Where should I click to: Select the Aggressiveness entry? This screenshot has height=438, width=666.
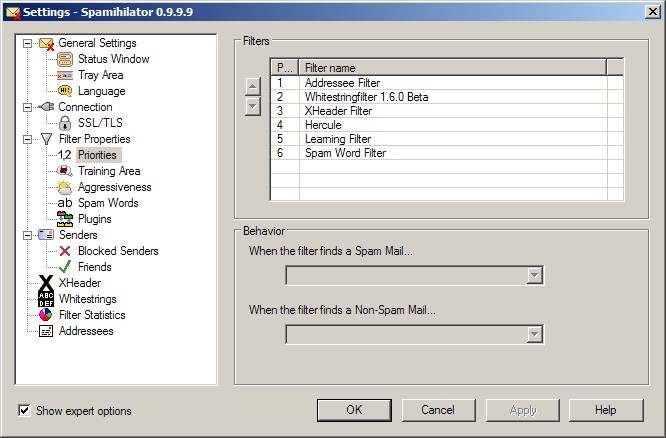click(x=115, y=187)
